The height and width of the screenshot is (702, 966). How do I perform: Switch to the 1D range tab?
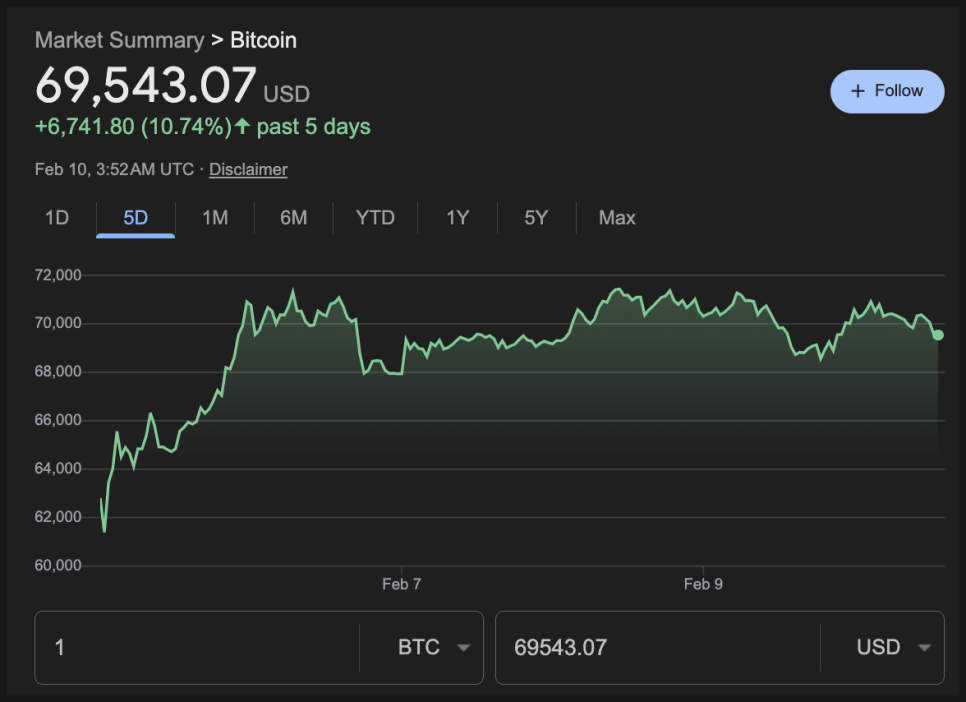pyautogui.click(x=57, y=217)
